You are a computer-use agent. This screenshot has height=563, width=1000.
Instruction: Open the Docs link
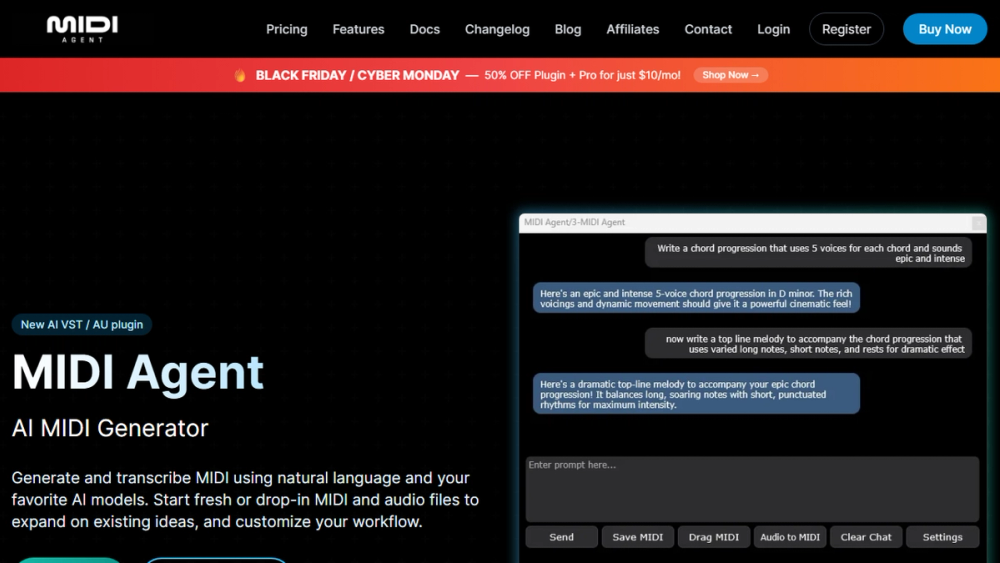tap(425, 29)
